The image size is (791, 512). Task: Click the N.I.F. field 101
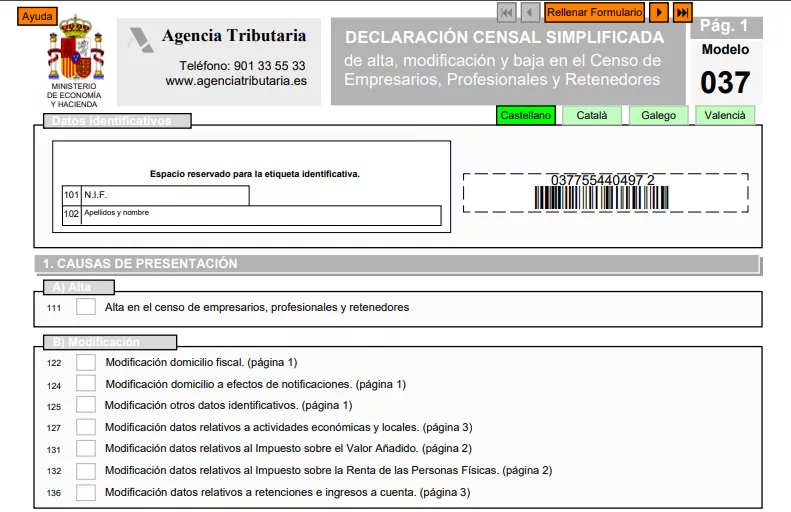click(x=165, y=195)
